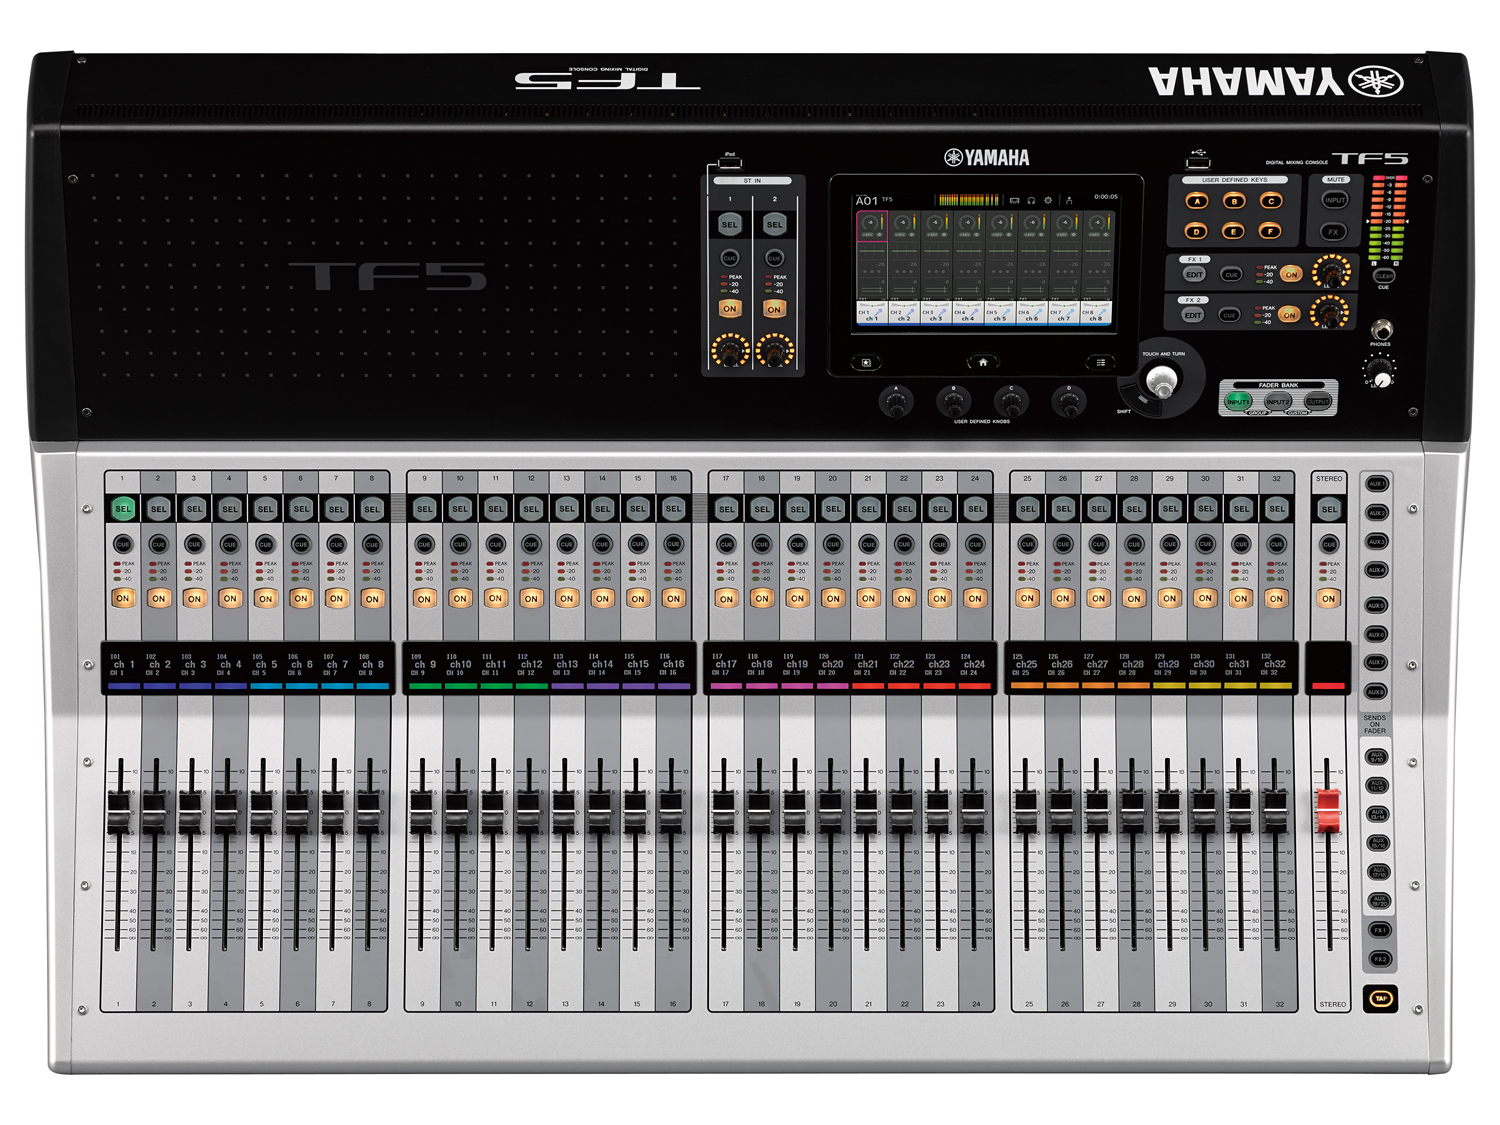Select AUX 1 sends on fader
The image size is (1500, 1125).
(x=1377, y=484)
